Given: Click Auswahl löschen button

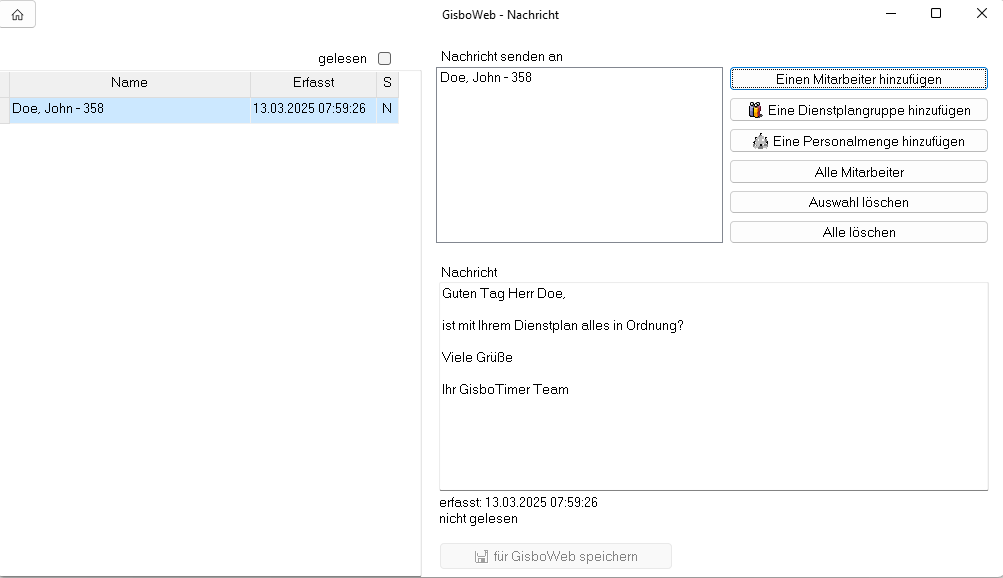Looking at the screenshot, I should tap(858, 202).
